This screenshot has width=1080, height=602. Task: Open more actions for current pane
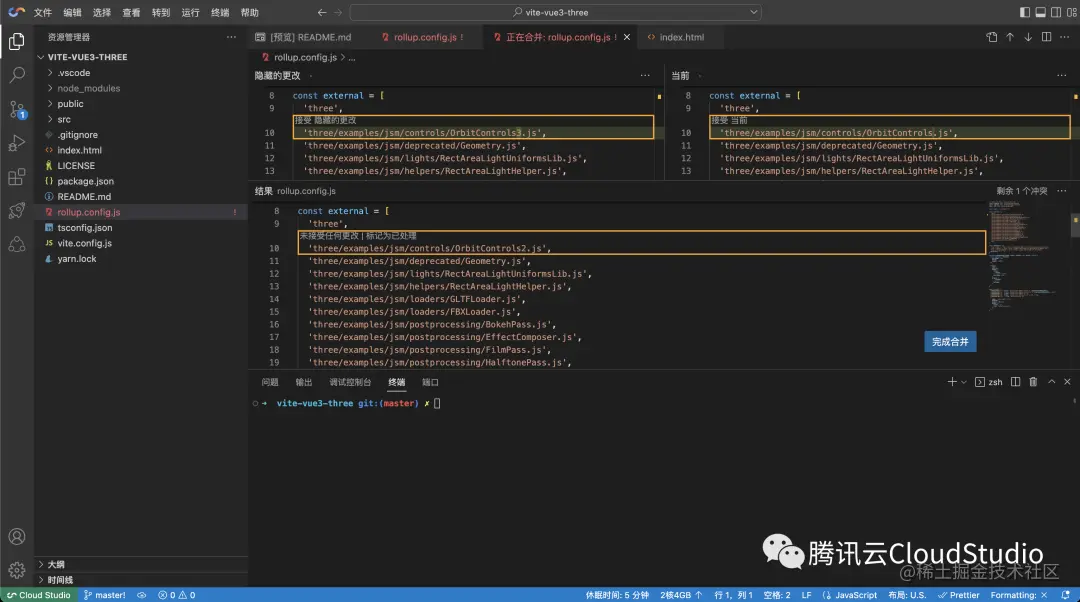pyautogui.click(x=1061, y=75)
